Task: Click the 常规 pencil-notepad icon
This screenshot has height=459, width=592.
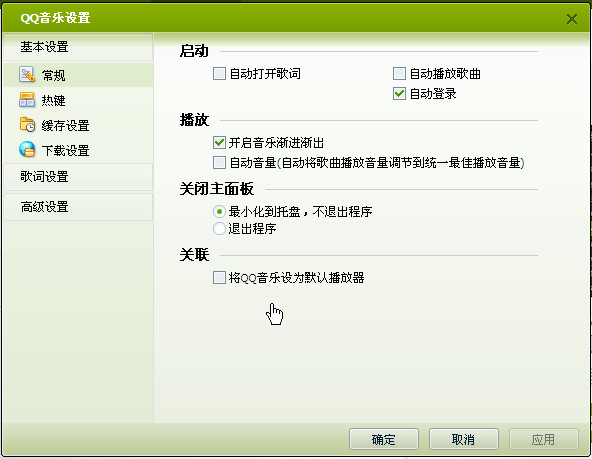Action: [x=27, y=75]
